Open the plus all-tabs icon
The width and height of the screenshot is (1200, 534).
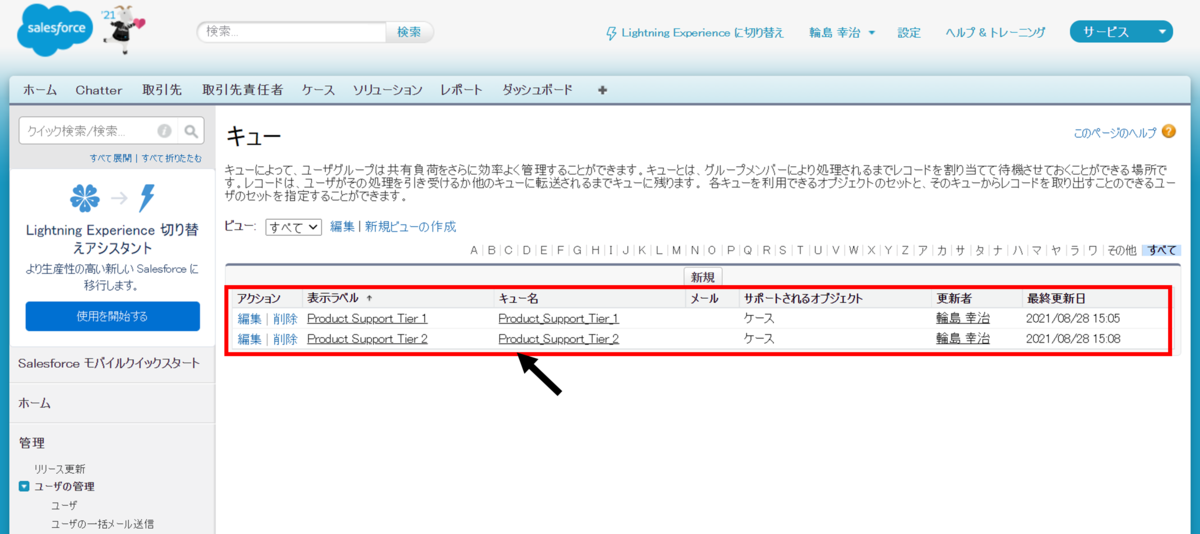[602, 90]
